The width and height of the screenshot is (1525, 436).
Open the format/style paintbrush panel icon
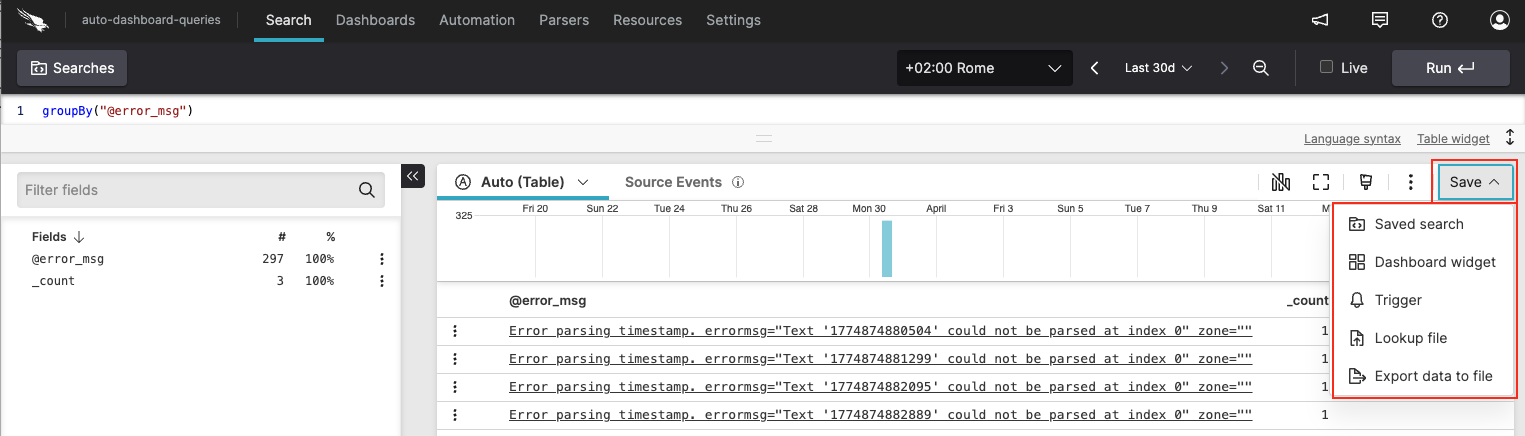point(1365,182)
